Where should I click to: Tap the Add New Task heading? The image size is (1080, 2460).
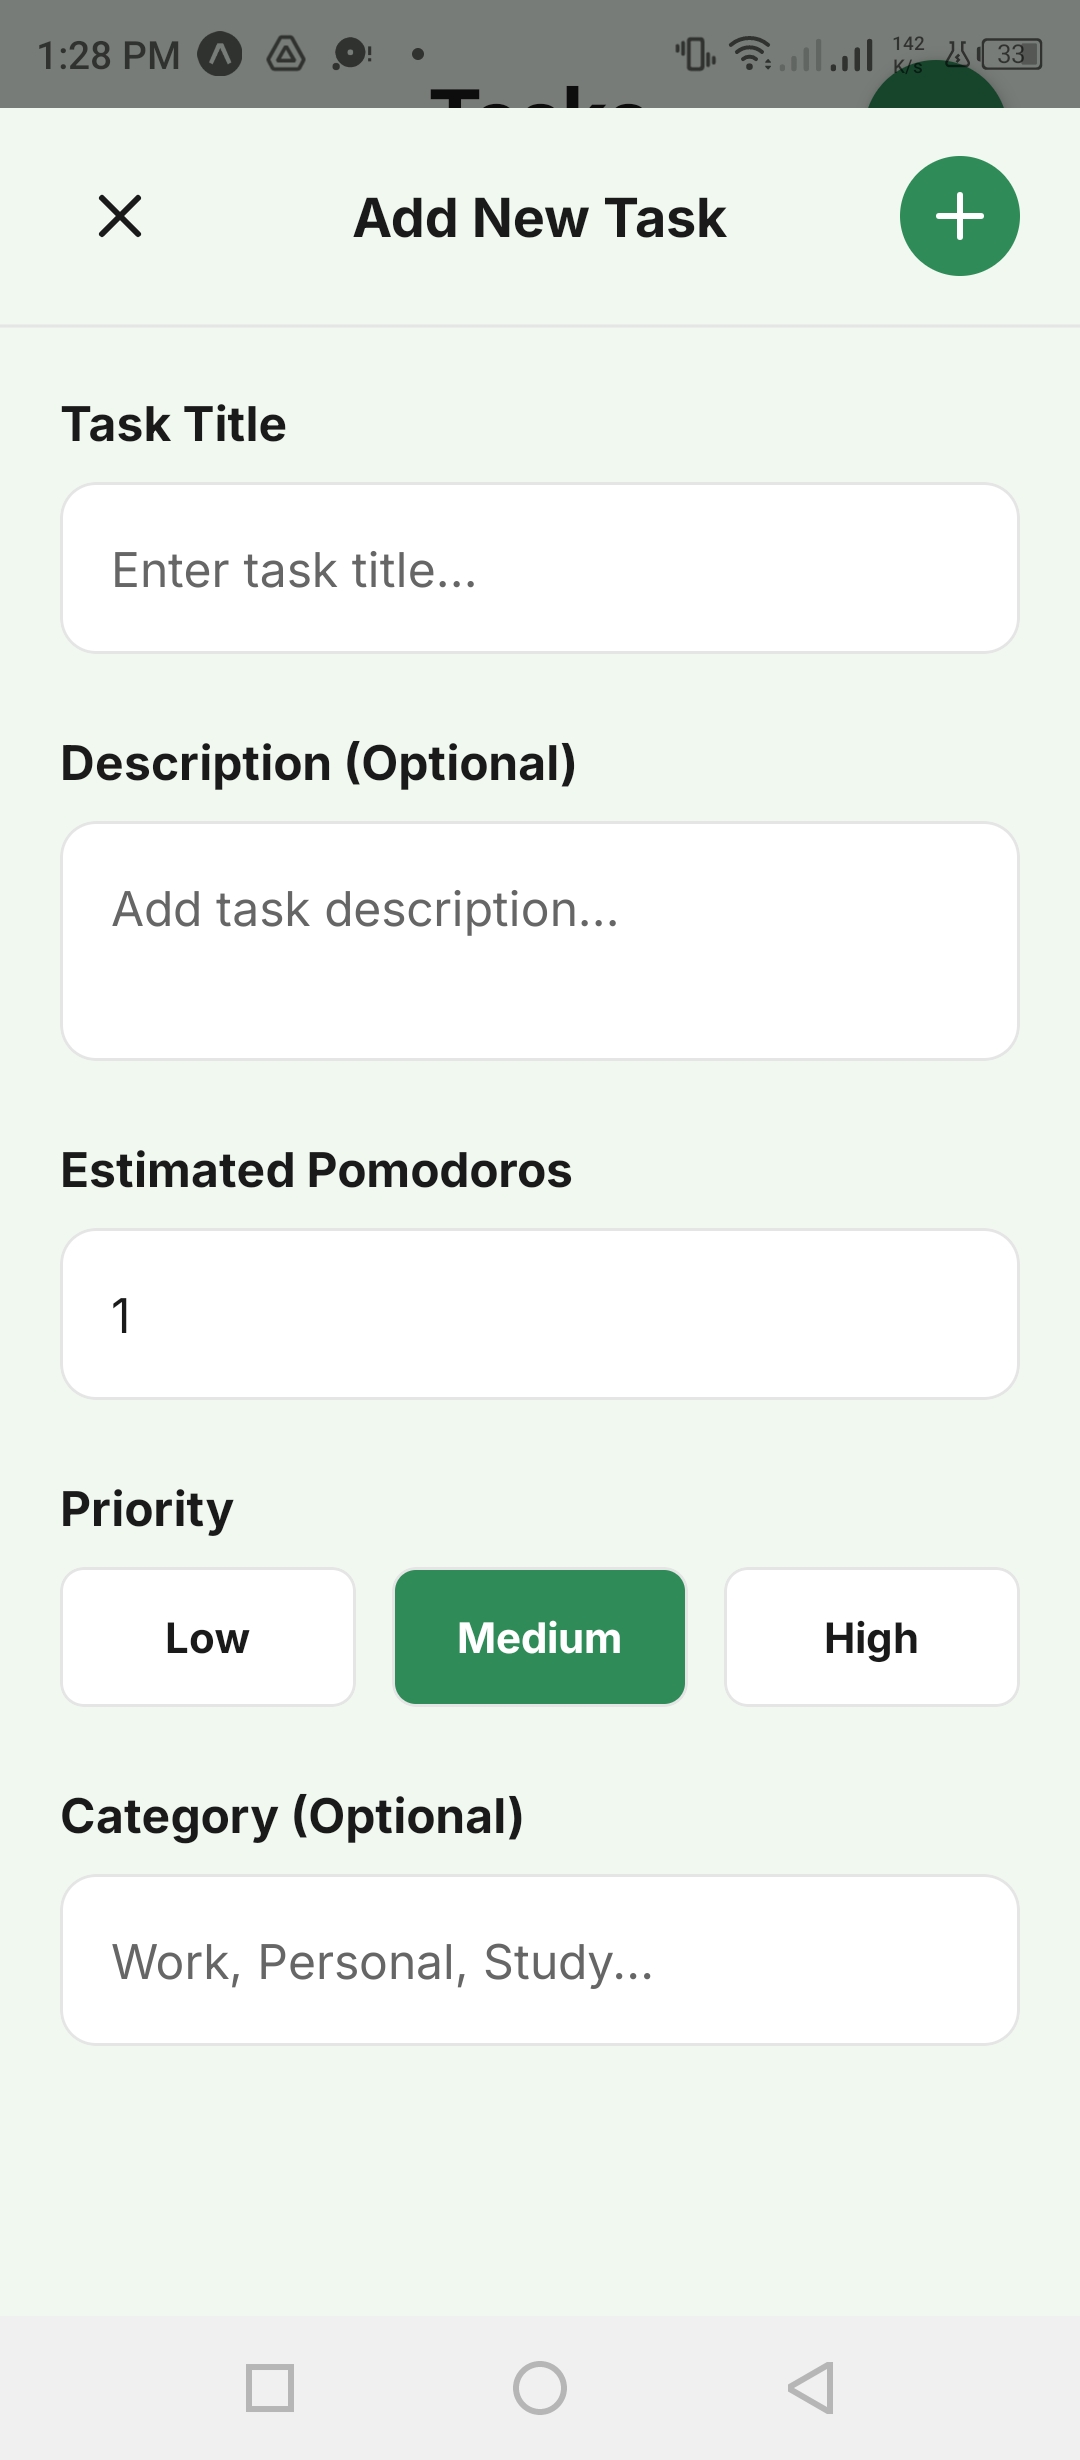click(x=540, y=218)
